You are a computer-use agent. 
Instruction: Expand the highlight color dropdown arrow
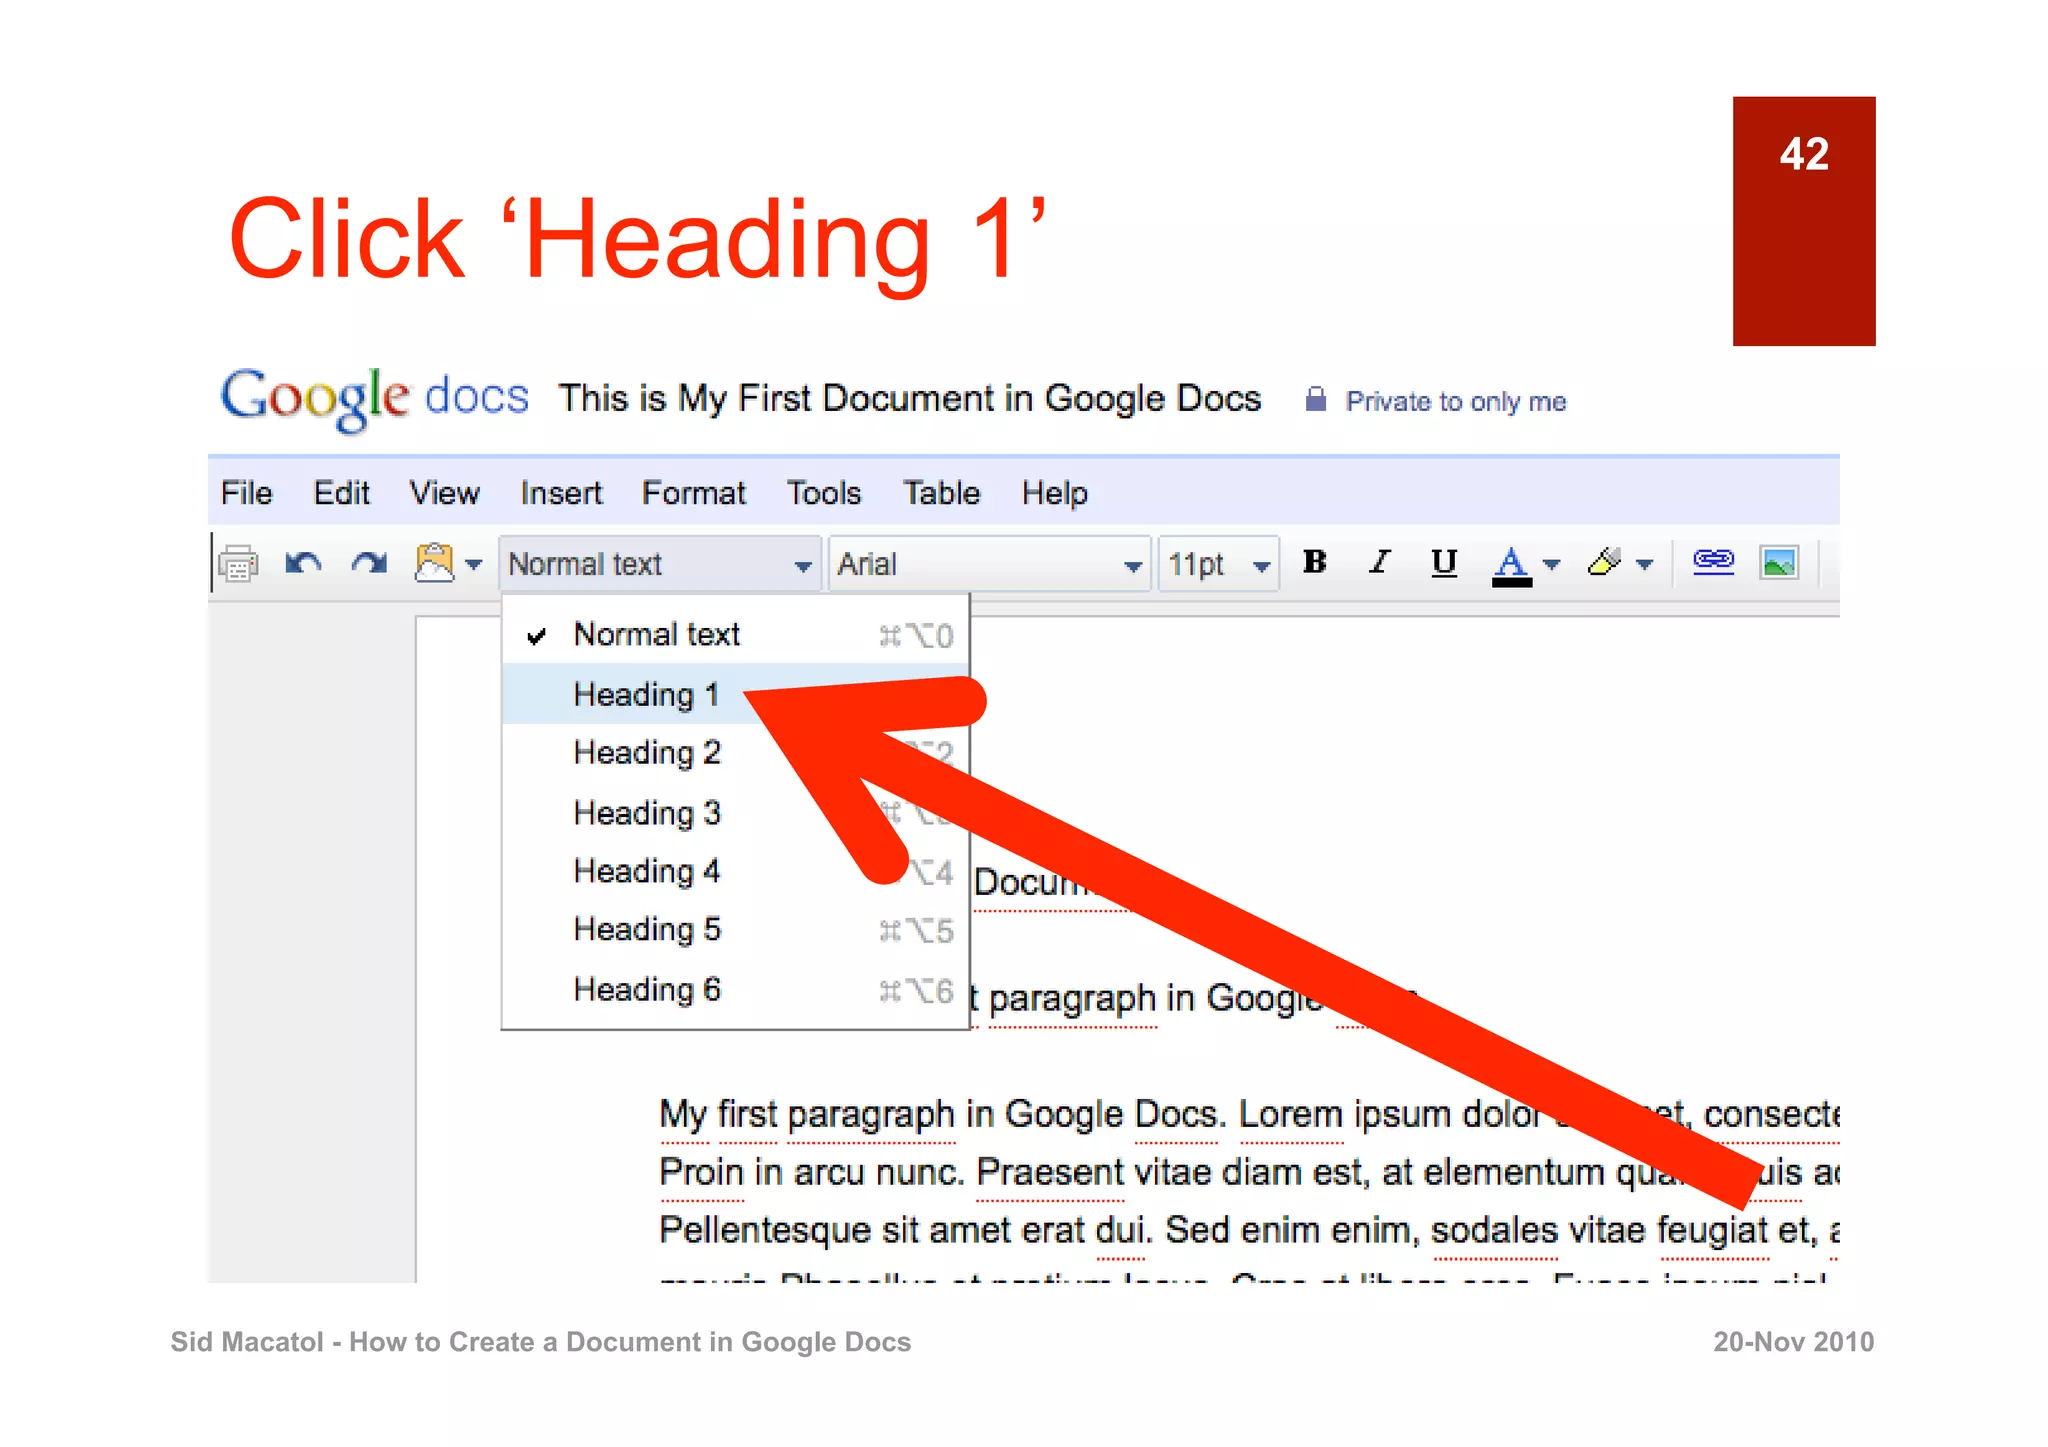click(x=1645, y=565)
